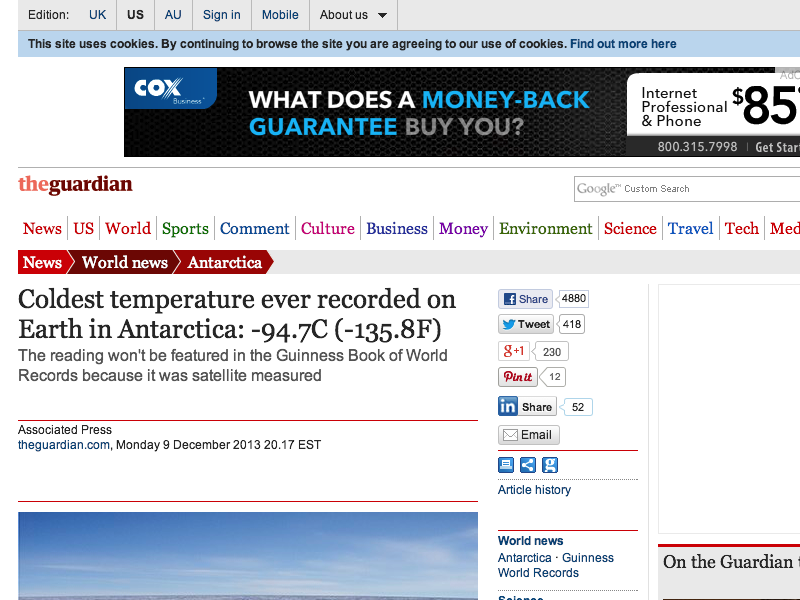Expand the About us dropdown
This screenshot has width=800, height=600.
(x=354, y=15)
